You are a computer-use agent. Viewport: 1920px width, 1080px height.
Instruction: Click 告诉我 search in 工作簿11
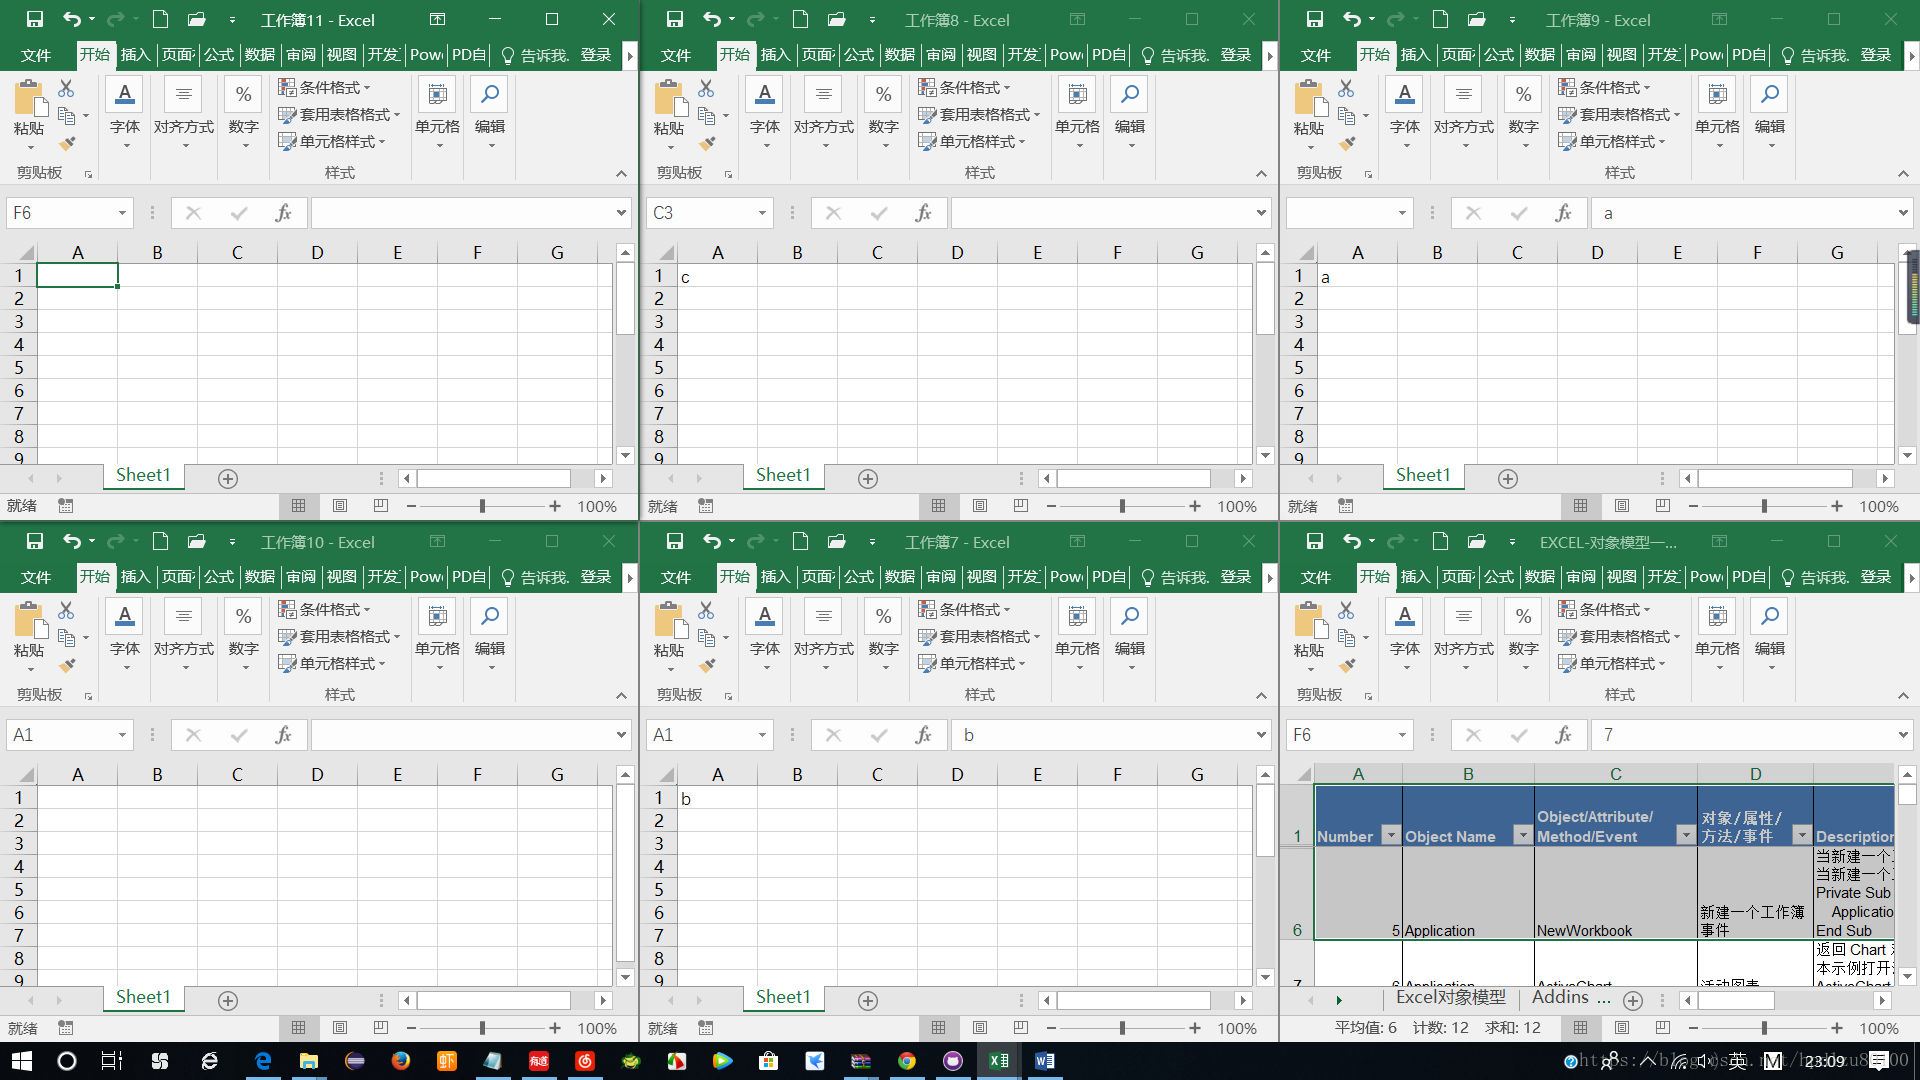click(534, 55)
